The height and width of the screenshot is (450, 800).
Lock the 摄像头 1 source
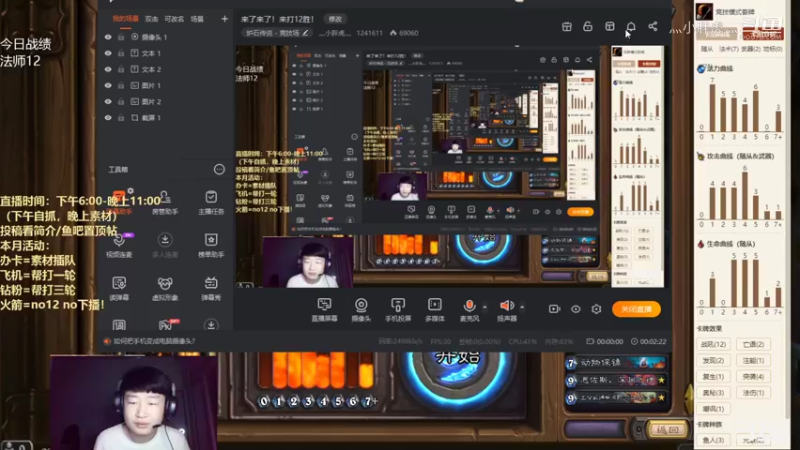[x=121, y=37]
